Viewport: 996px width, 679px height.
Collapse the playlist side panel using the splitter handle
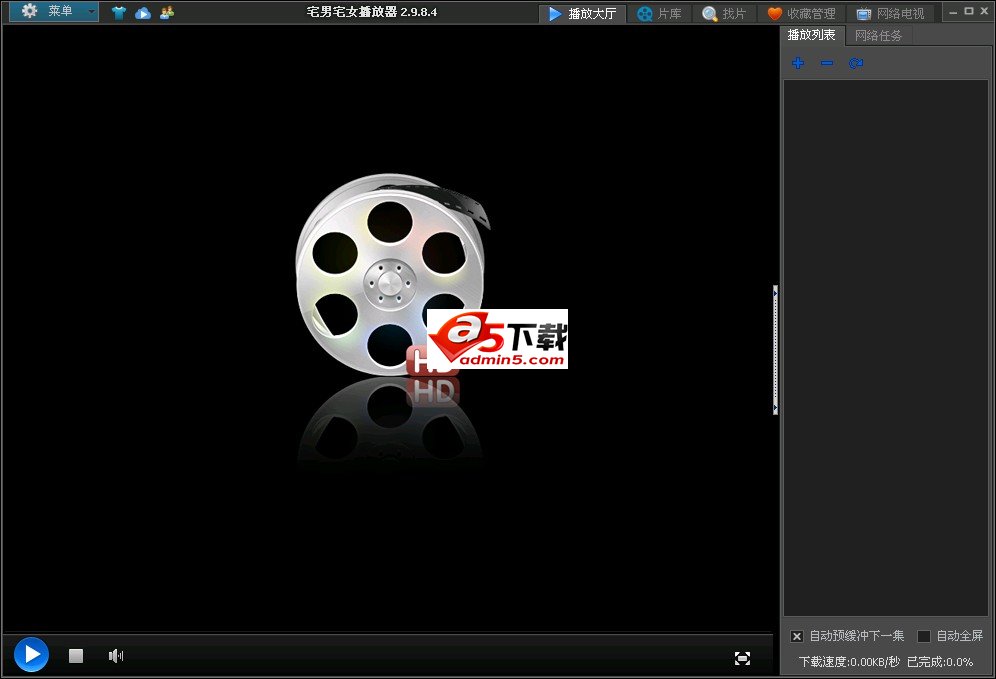coord(775,350)
